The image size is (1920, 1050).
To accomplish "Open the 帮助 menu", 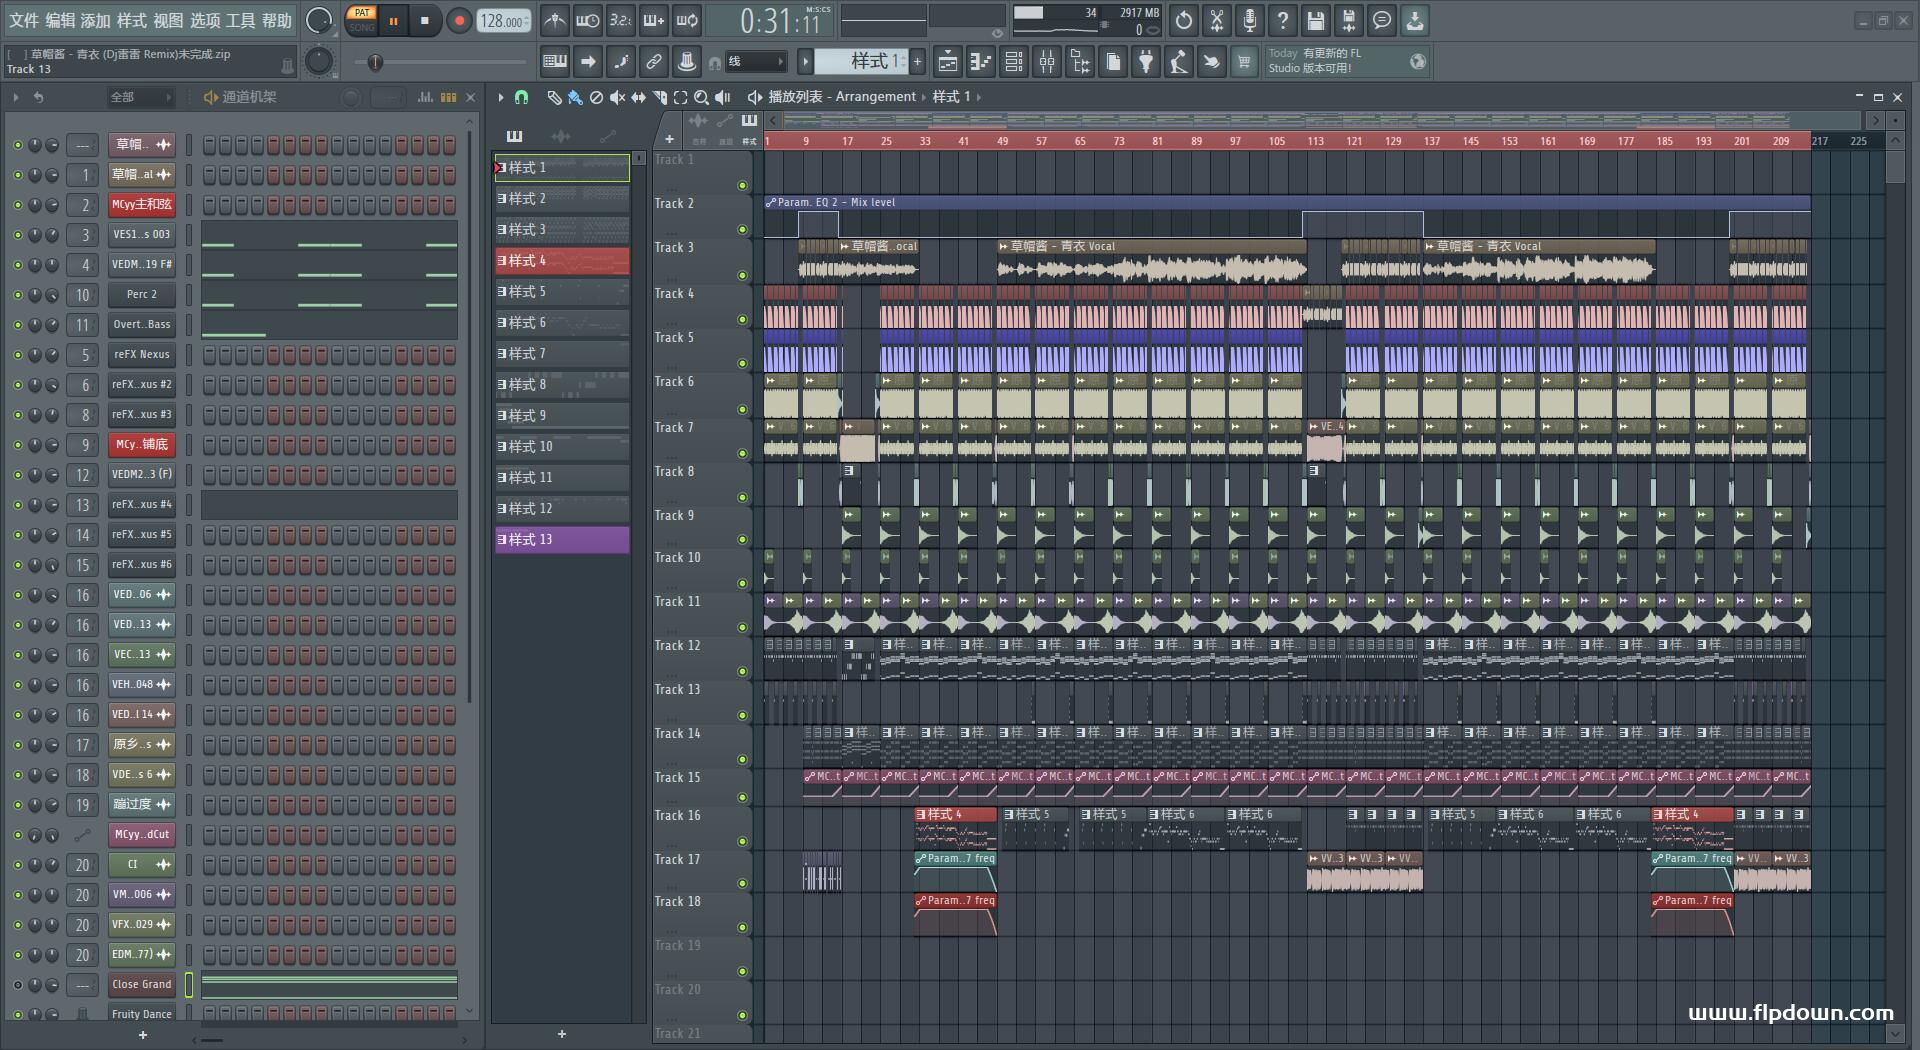I will point(277,21).
